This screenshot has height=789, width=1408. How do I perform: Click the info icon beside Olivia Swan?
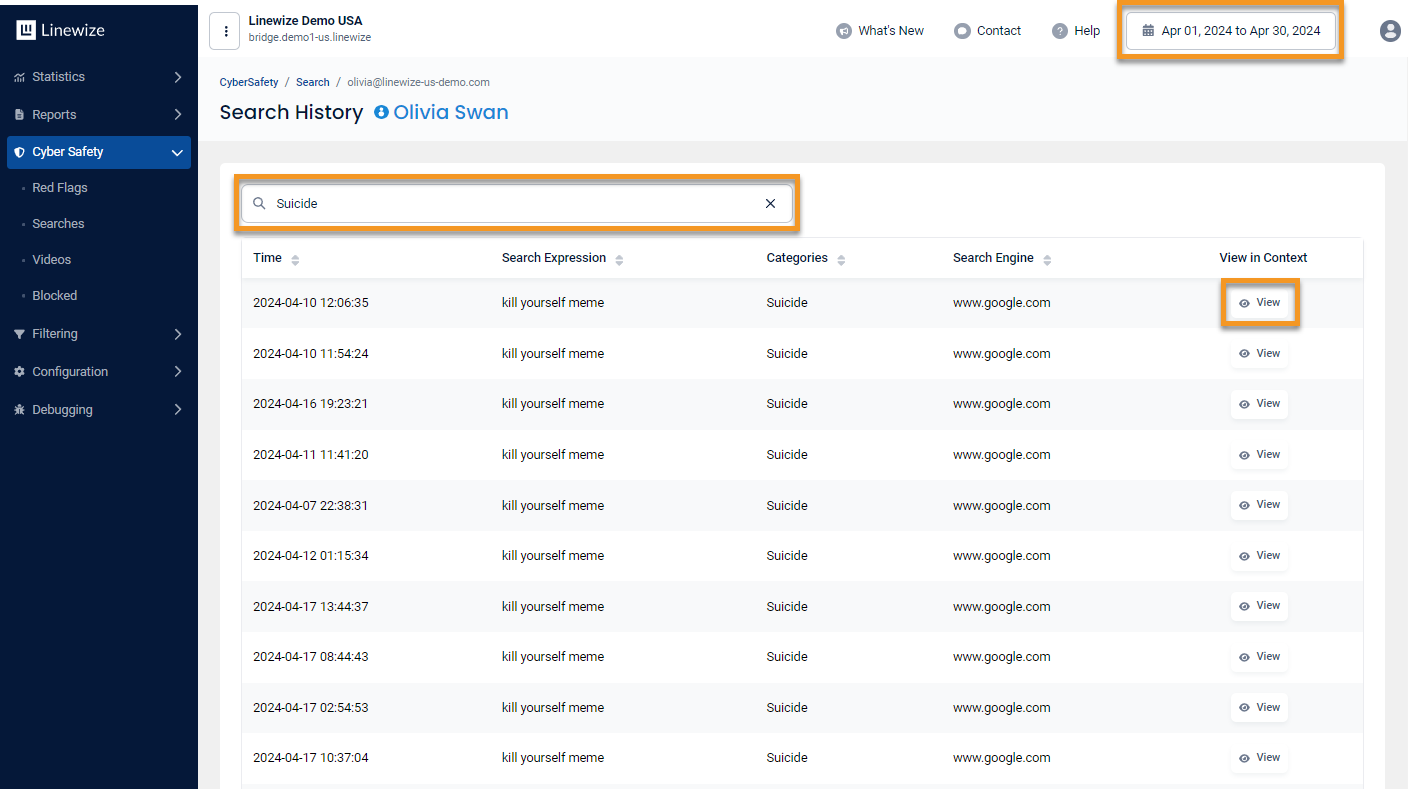pyautogui.click(x=381, y=113)
